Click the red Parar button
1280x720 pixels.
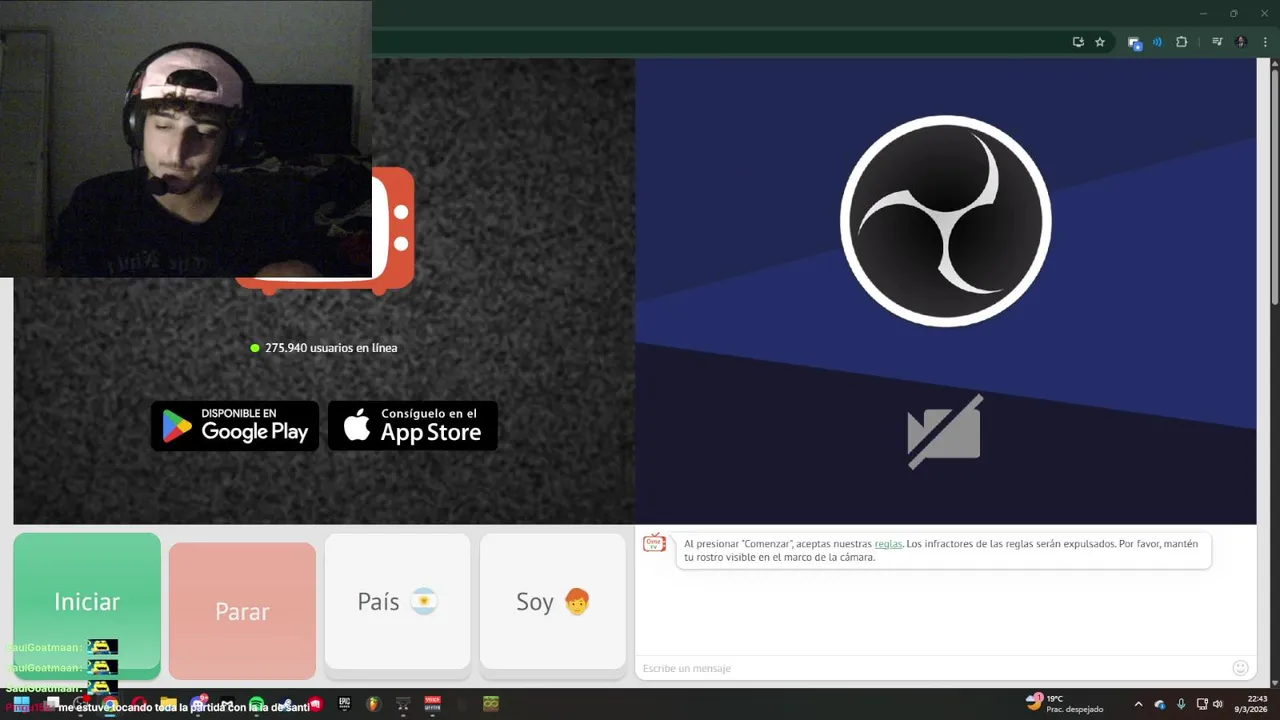[242, 611]
